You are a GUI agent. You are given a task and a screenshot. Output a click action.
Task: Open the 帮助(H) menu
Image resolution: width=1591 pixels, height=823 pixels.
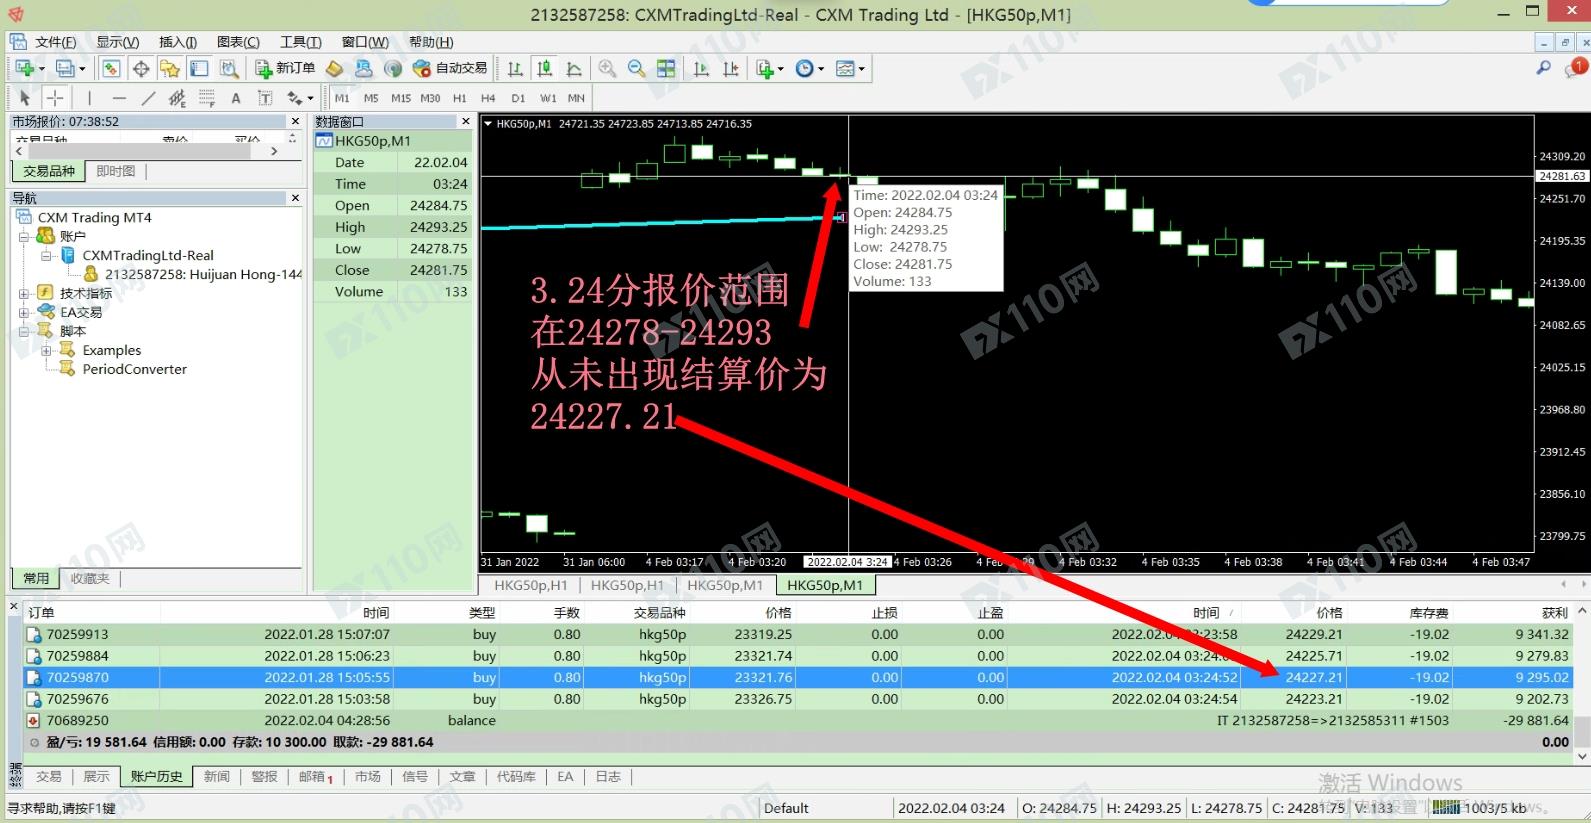tap(431, 42)
